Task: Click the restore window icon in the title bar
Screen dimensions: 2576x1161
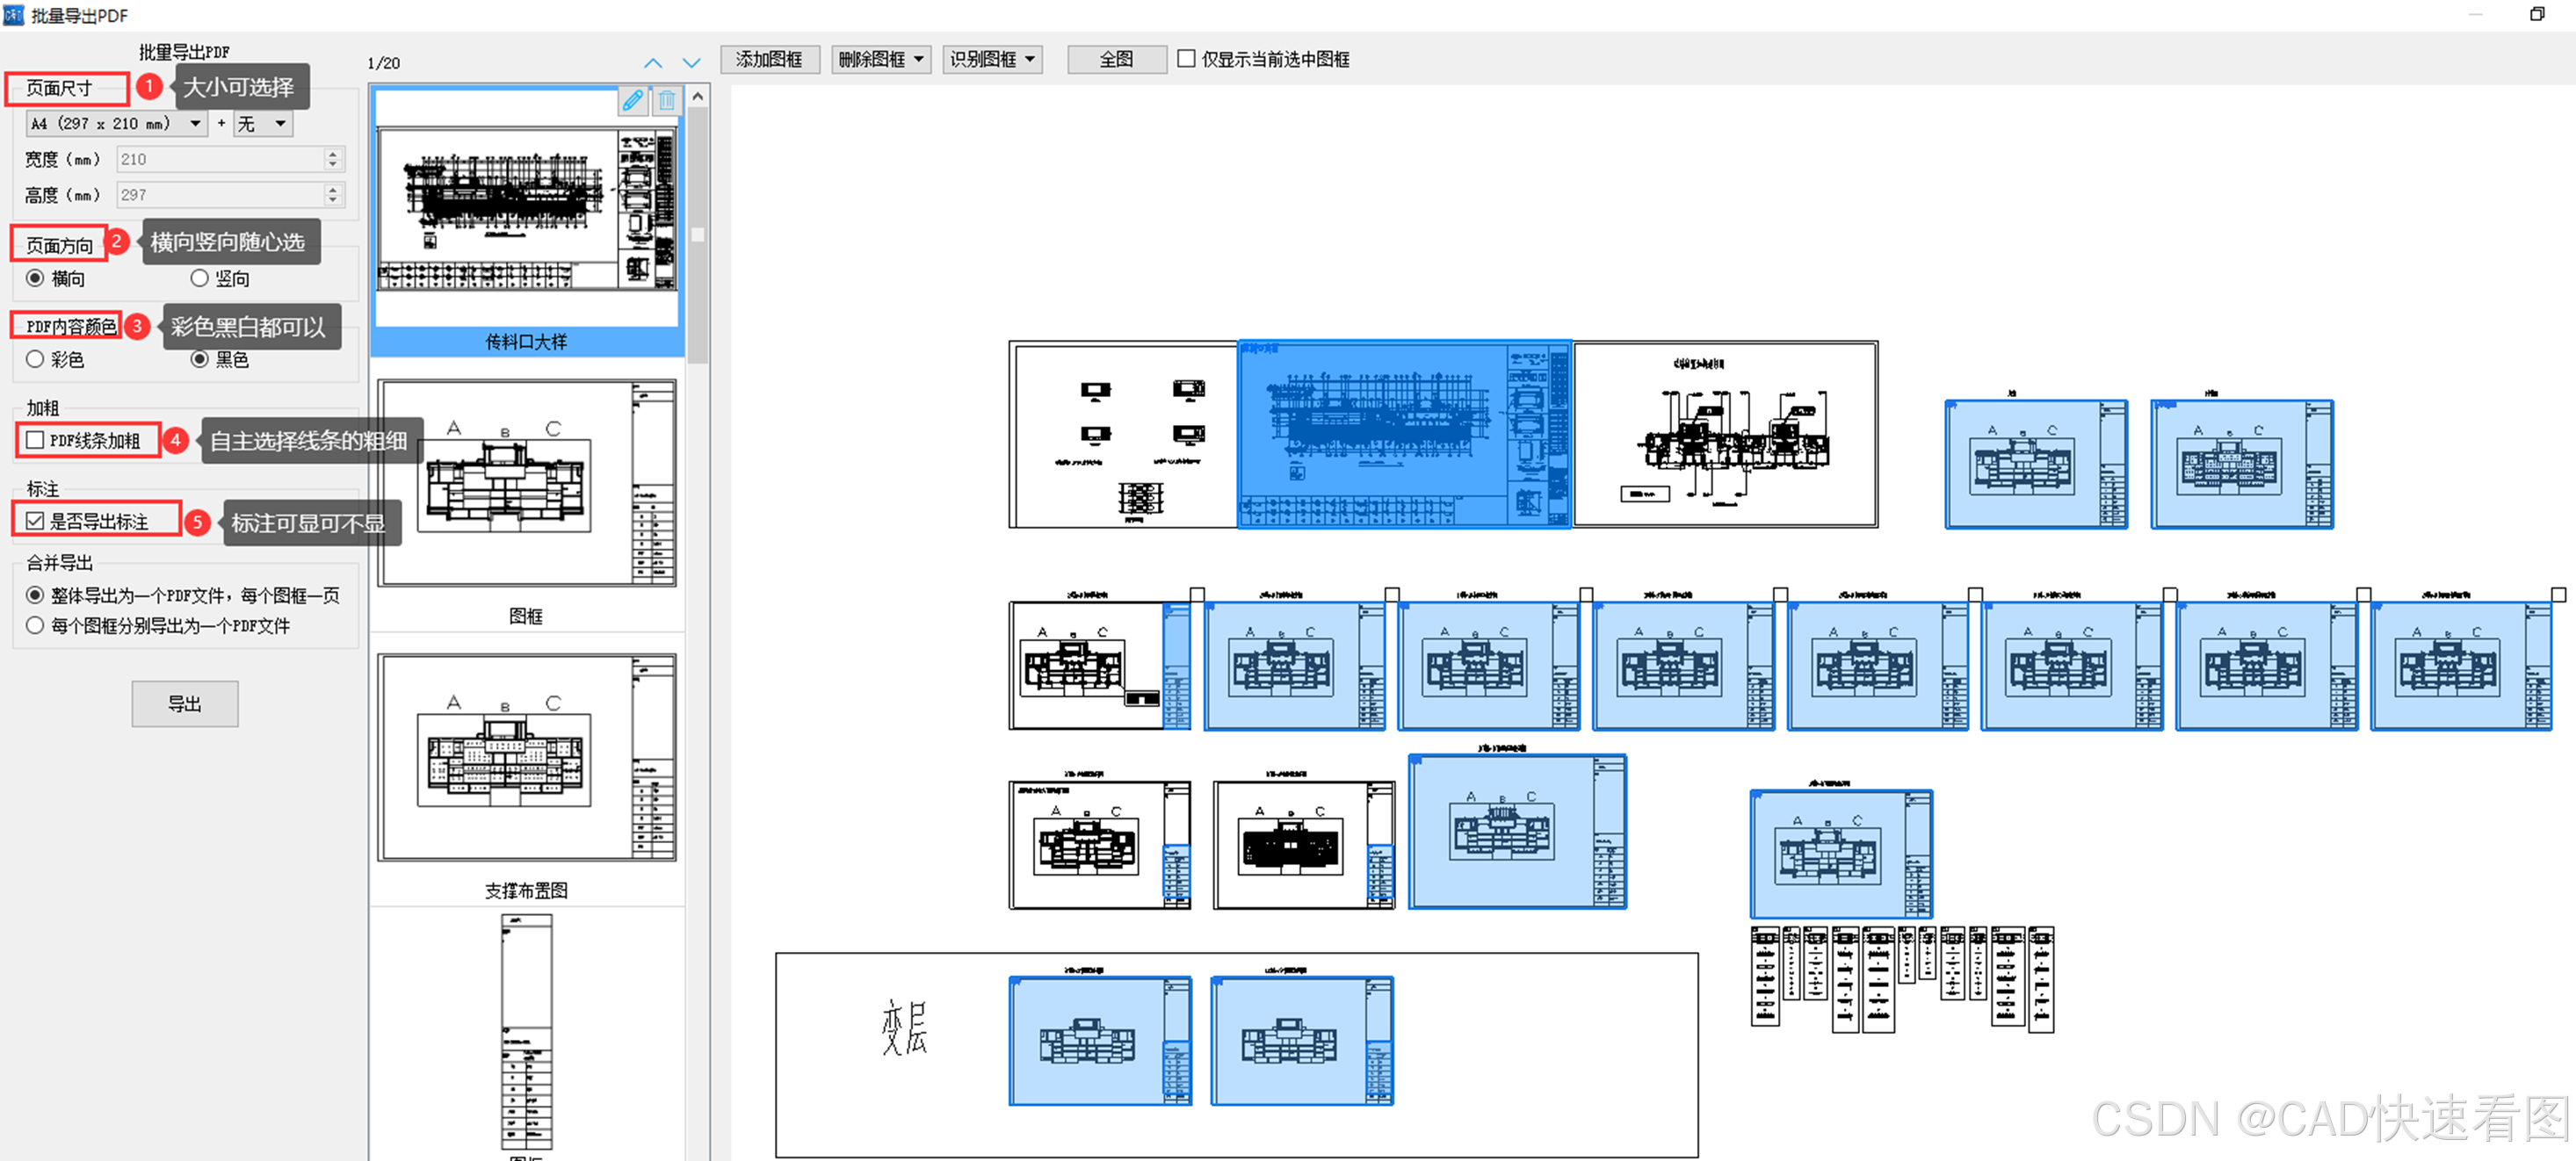Action: [2536, 14]
